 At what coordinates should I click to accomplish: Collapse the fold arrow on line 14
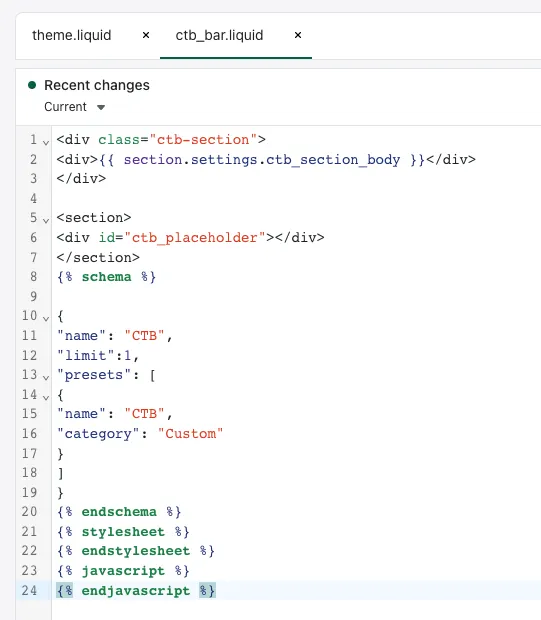tap(46, 397)
